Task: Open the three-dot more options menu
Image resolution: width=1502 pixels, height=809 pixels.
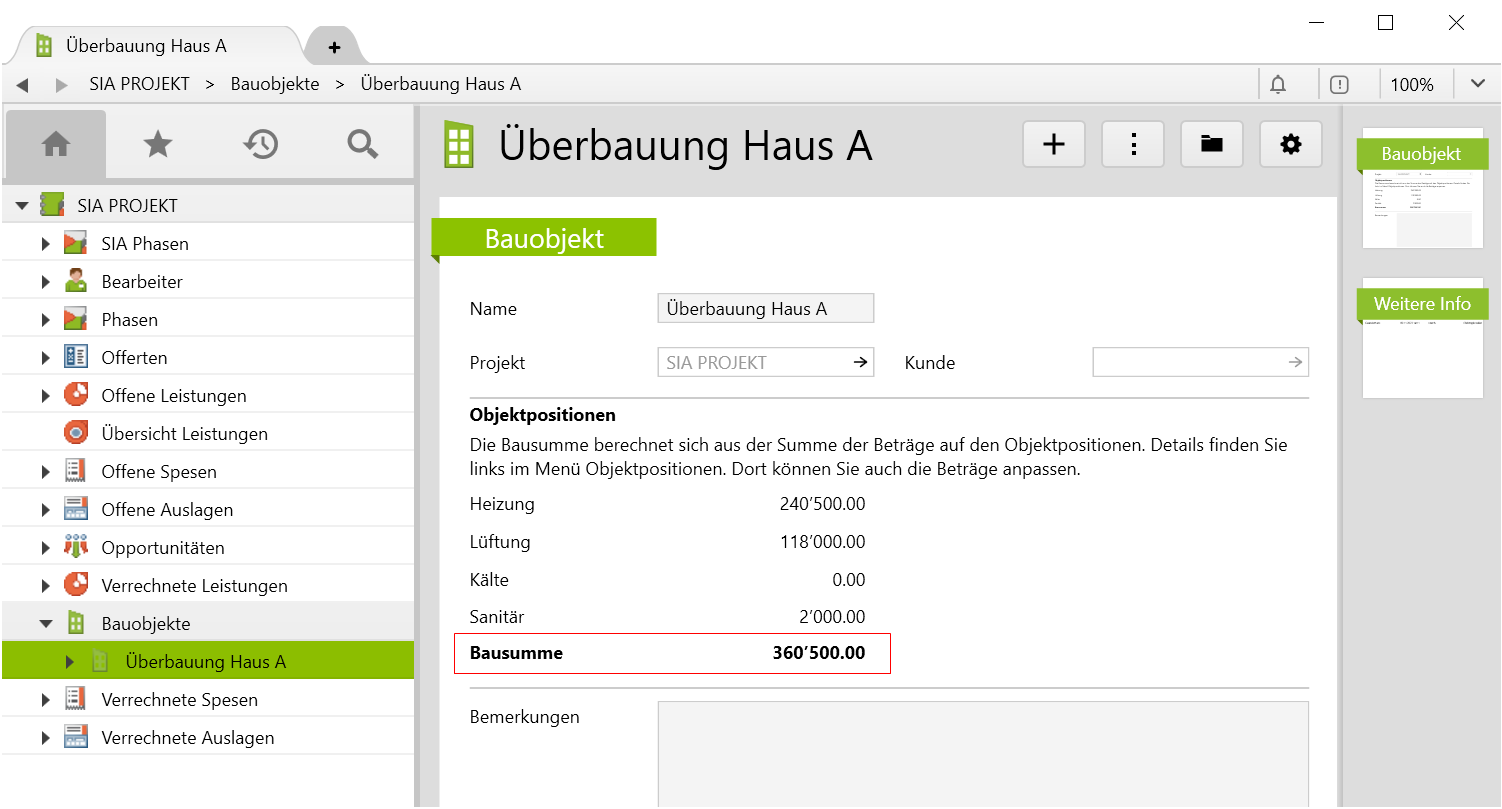Action: click(1133, 145)
